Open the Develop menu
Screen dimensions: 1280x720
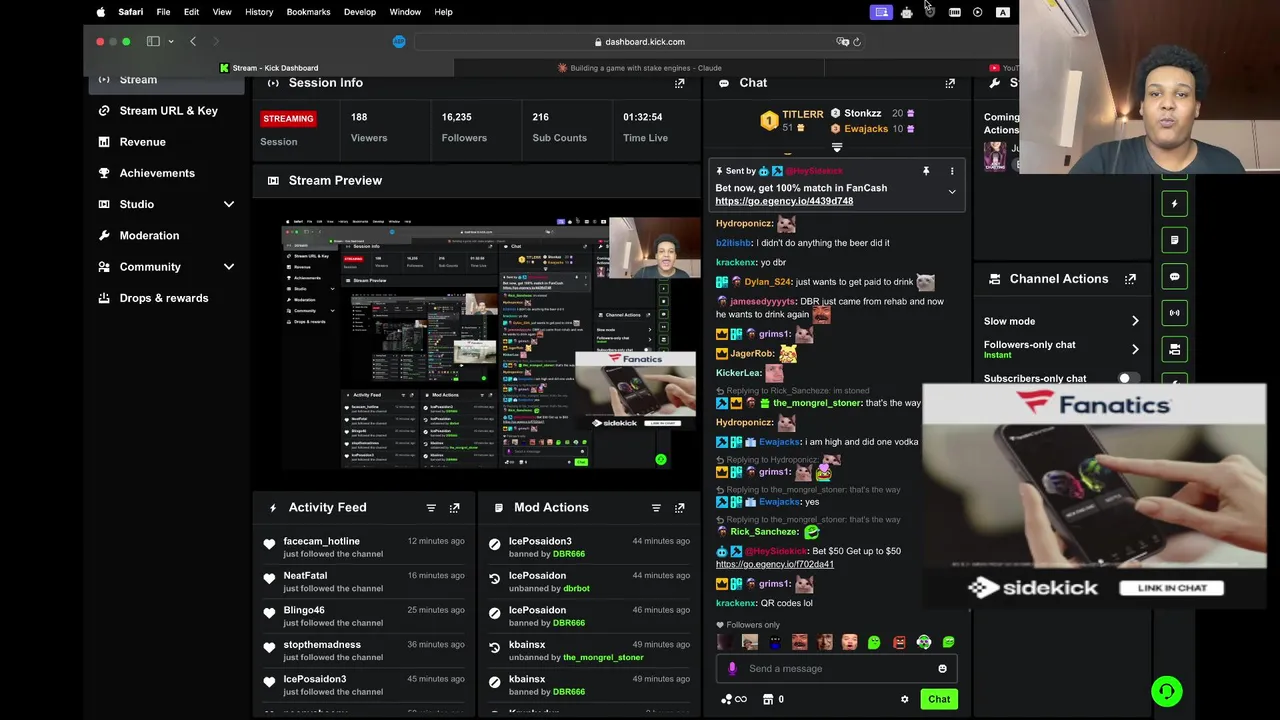coord(360,12)
